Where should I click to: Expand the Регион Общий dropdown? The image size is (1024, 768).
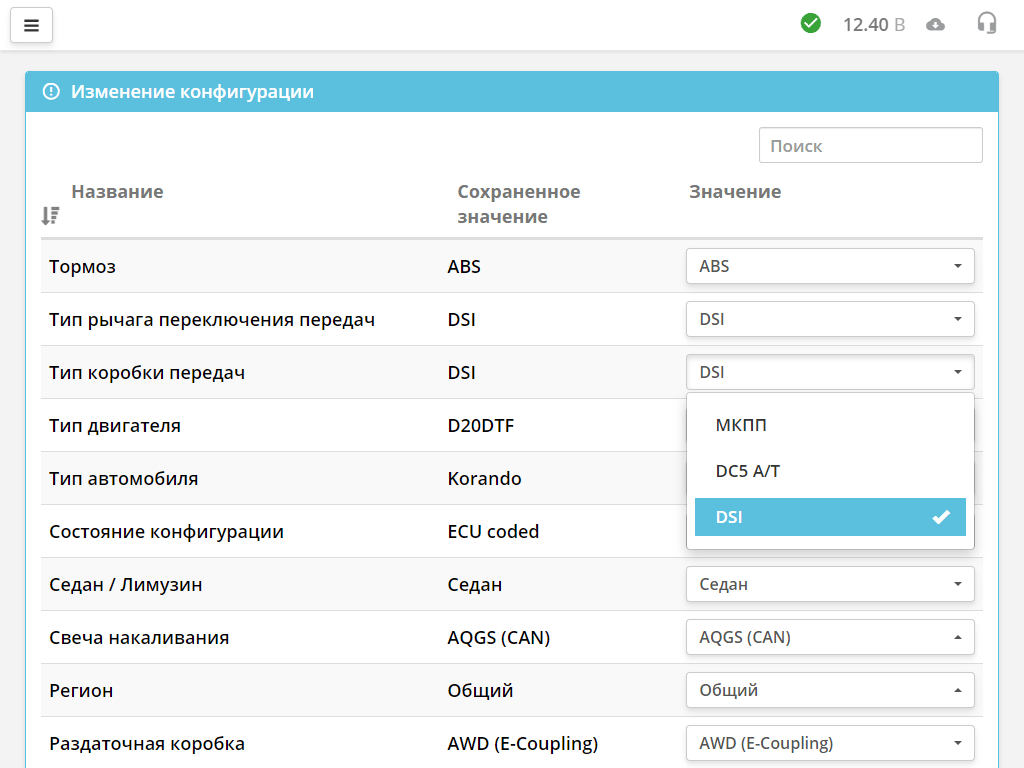pyautogui.click(x=830, y=690)
